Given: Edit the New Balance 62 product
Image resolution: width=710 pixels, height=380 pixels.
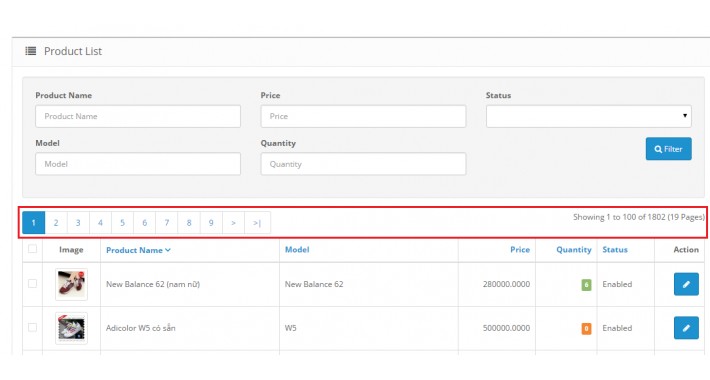Looking at the screenshot, I should pyautogui.click(x=686, y=284).
